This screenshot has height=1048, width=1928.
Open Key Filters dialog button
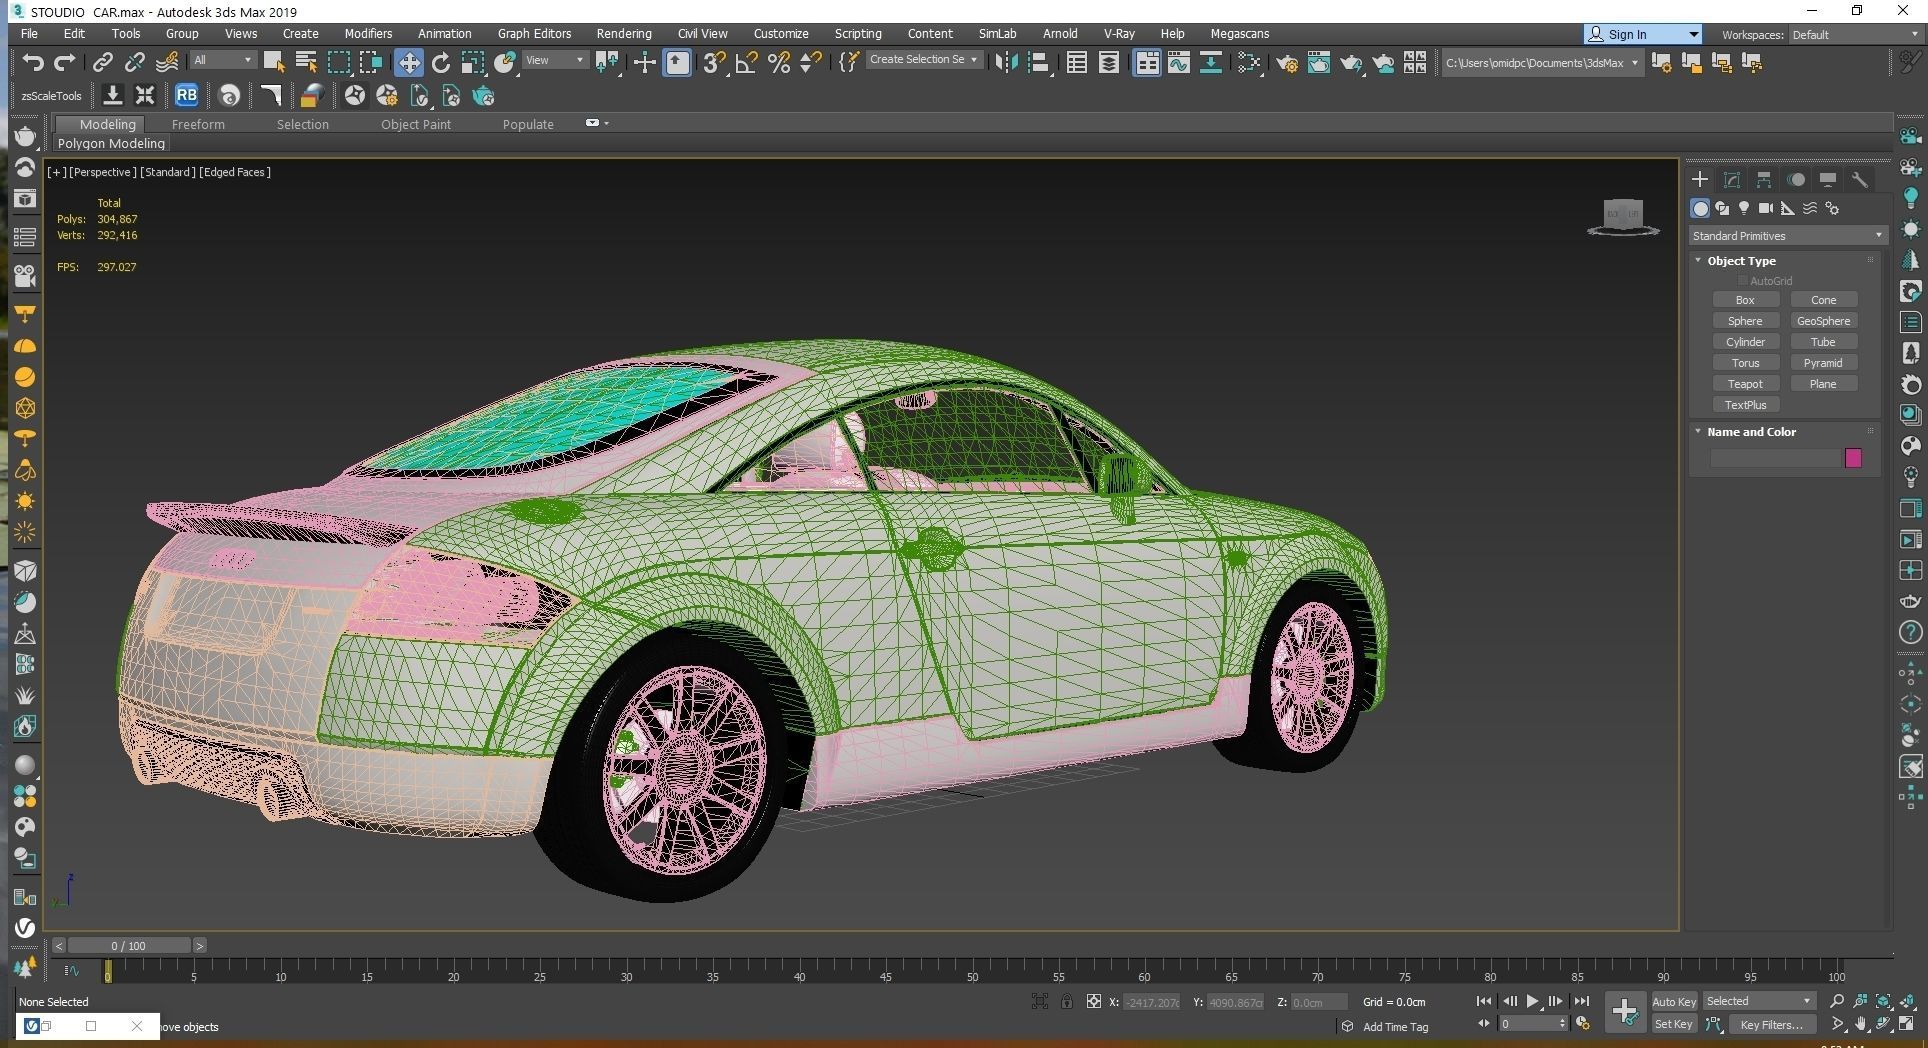[x=1771, y=1024]
